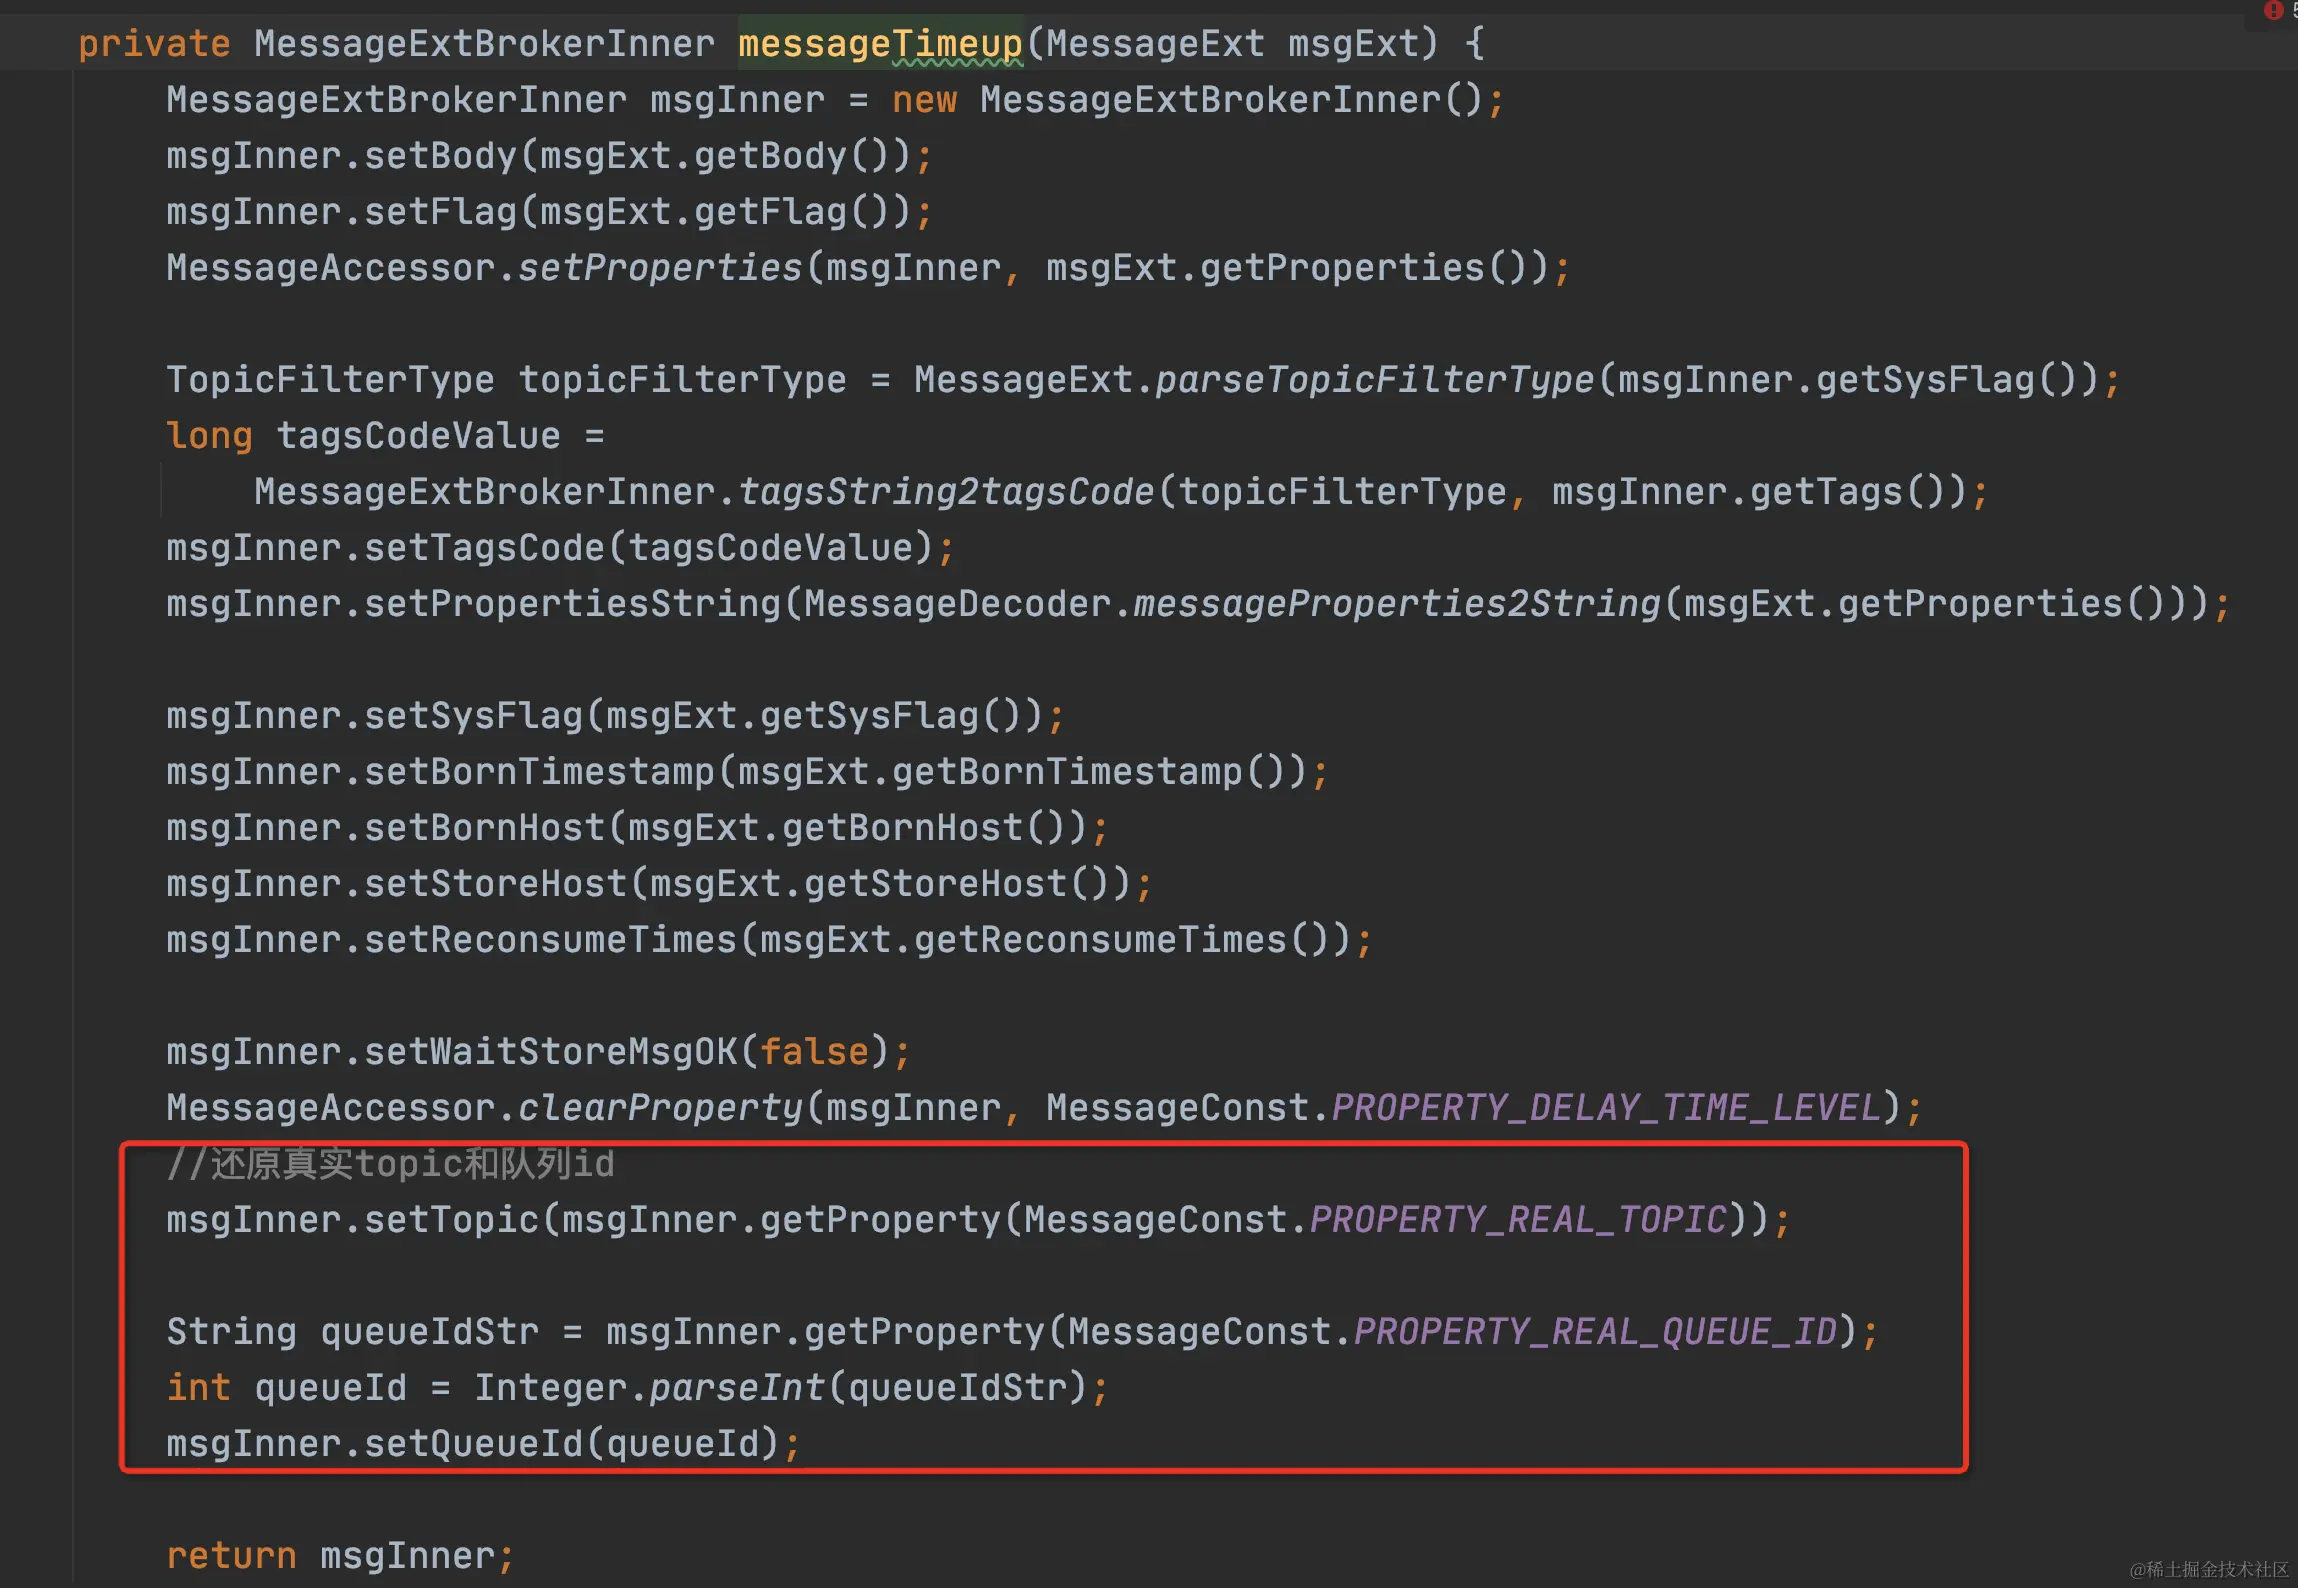This screenshot has width=2298, height=1588.
Task: Click the messageProperties2String method call
Action: tap(1396, 604)
